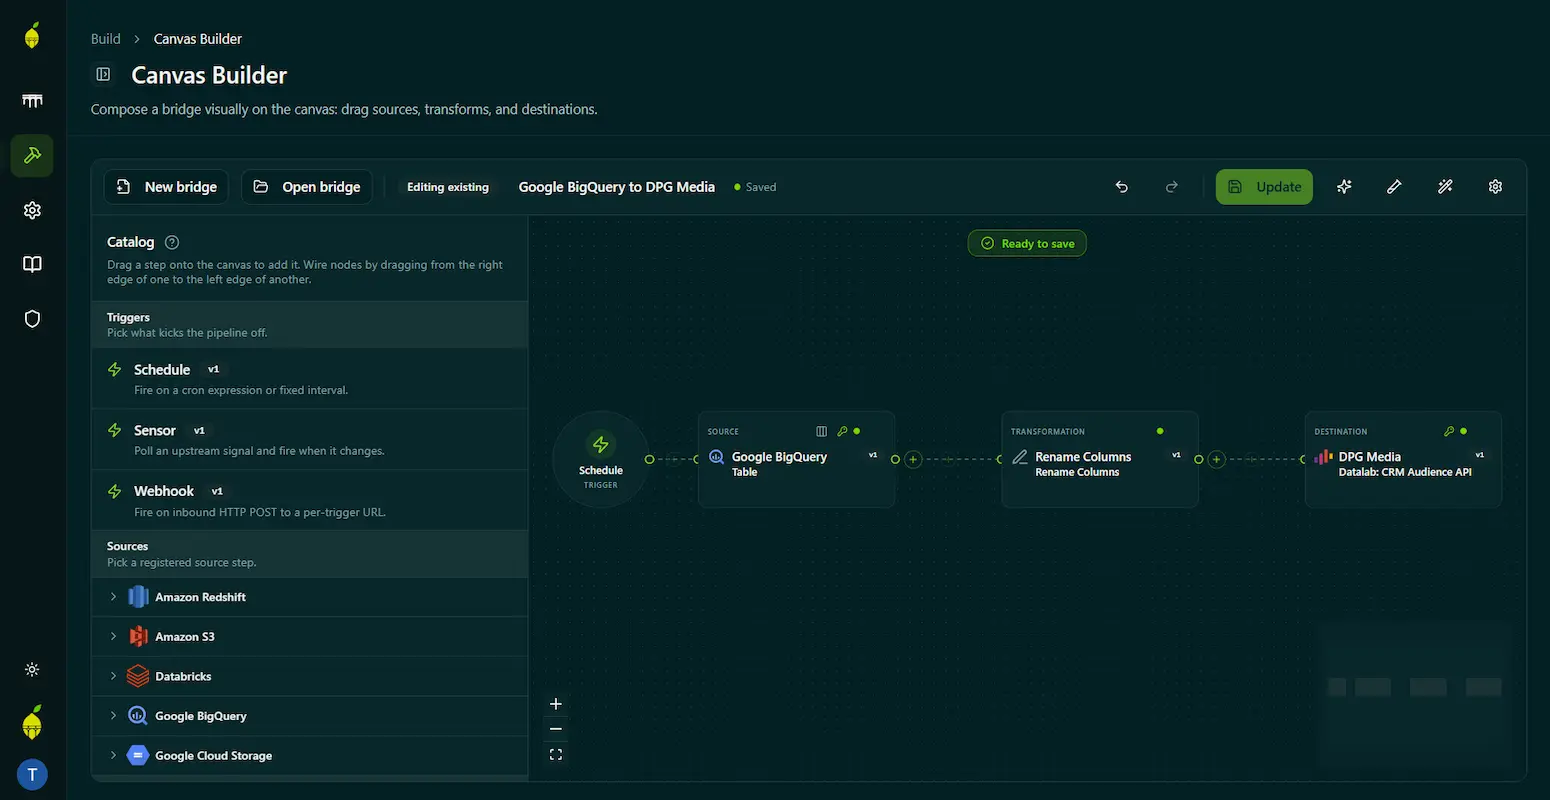Click the Editing existing label
The height and width of the screenshot is (800, 1550).
click(448, 187)
